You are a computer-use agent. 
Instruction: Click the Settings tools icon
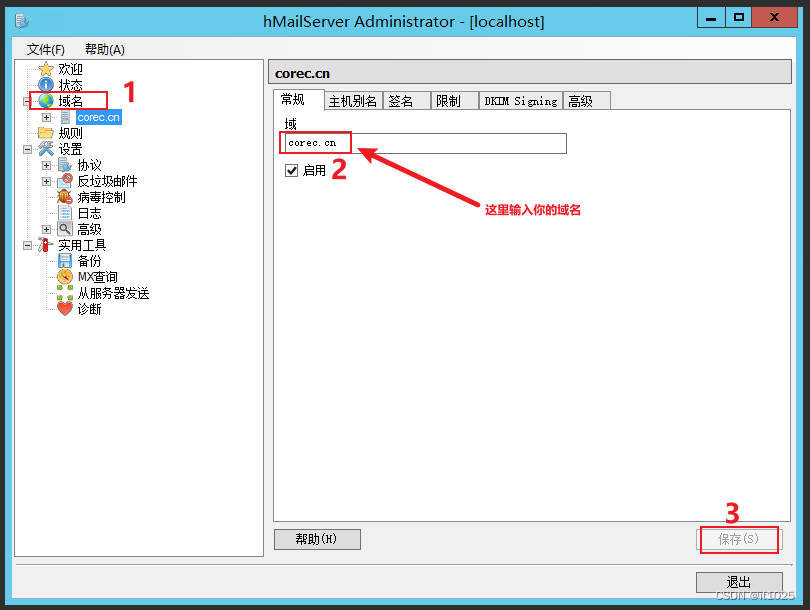[46, 149]
